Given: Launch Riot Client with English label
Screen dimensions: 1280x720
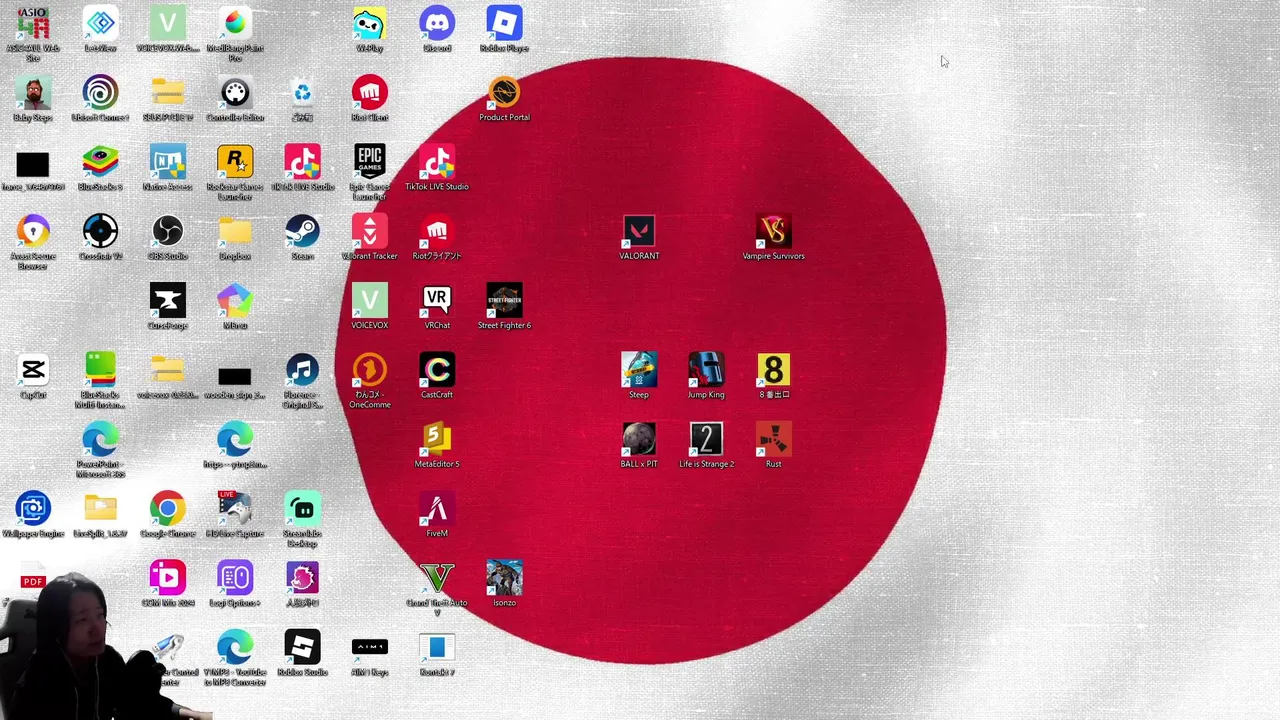Looking at the screenshot, I should click(x=370, y=93).
